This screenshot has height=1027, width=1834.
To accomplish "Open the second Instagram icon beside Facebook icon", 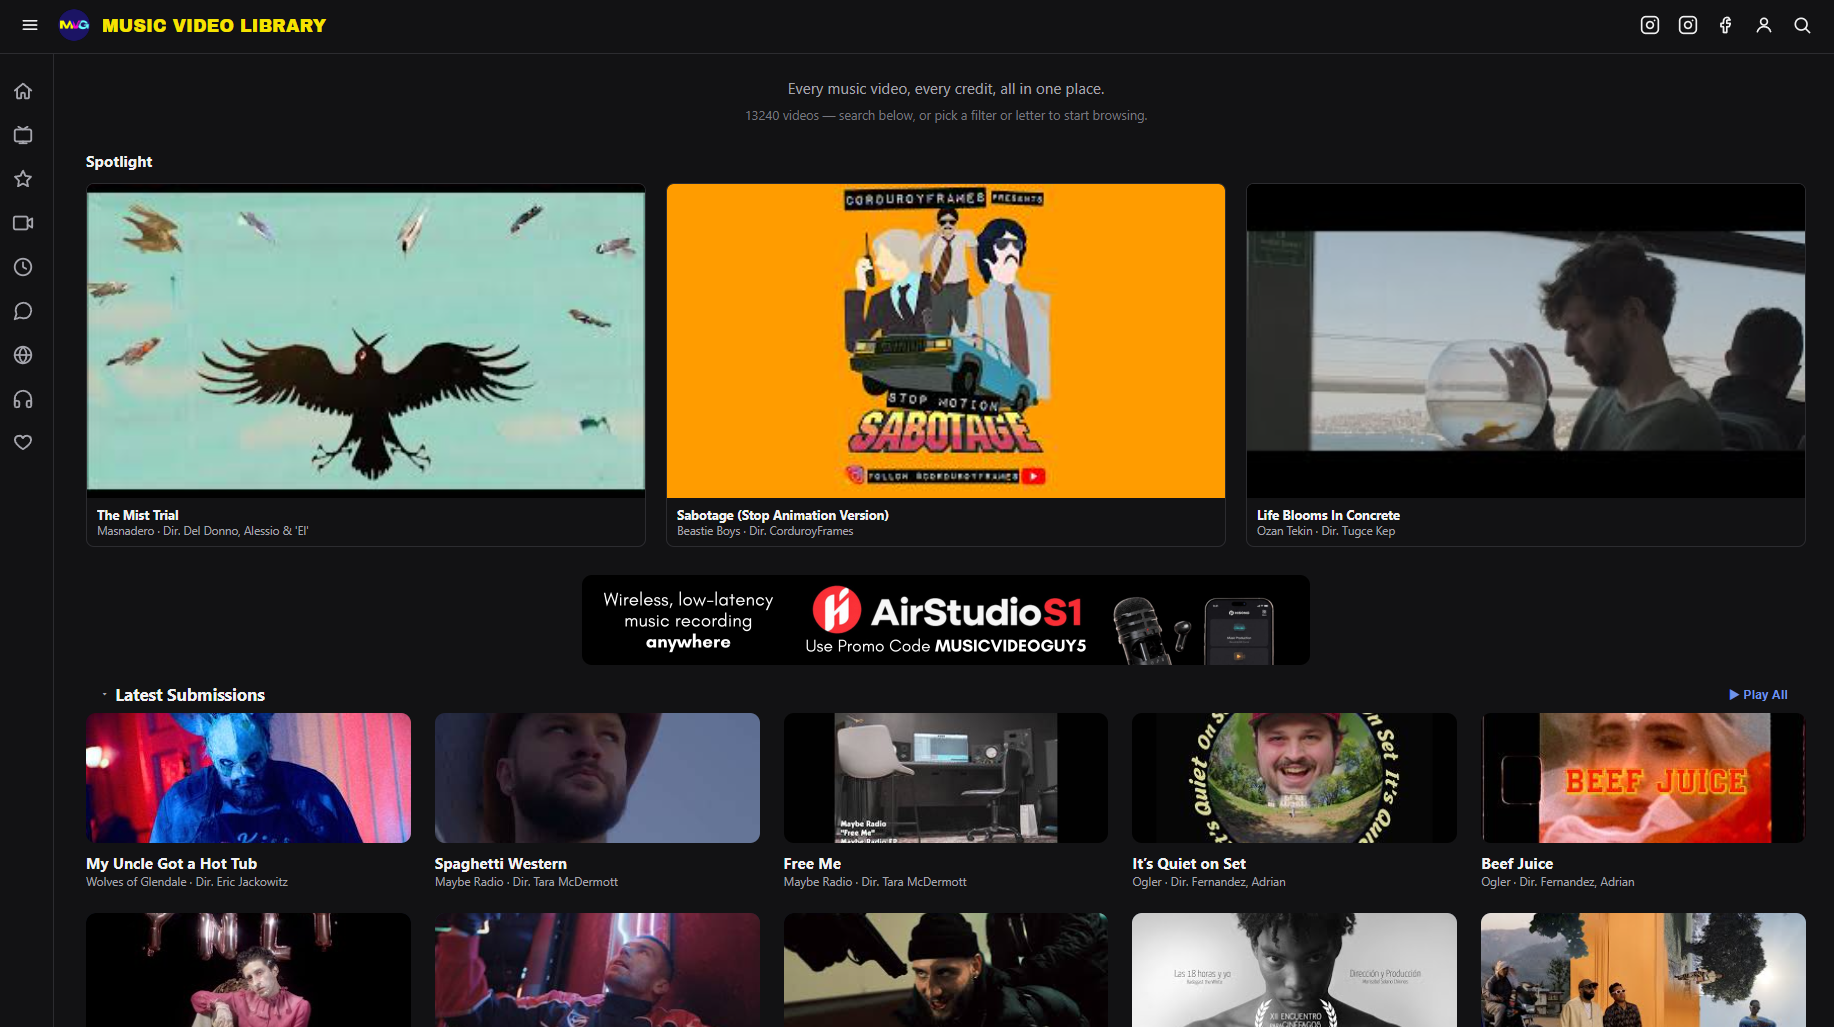I will [x=1688, y=25].
